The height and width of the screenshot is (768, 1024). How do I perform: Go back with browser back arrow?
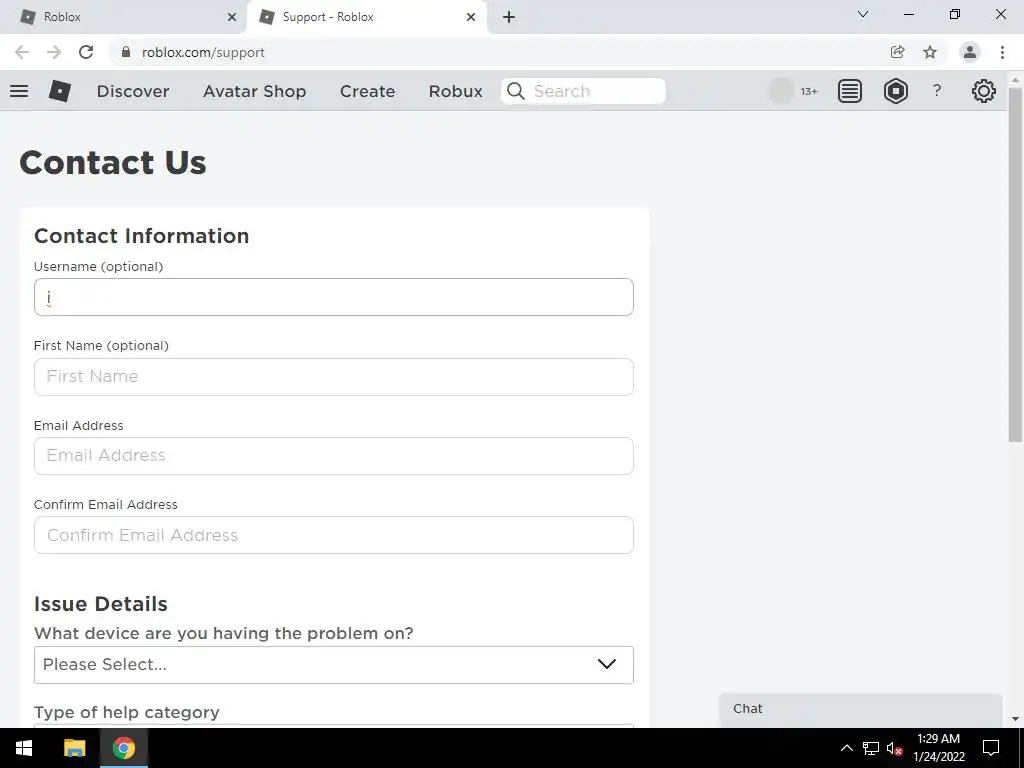(22, 52)
